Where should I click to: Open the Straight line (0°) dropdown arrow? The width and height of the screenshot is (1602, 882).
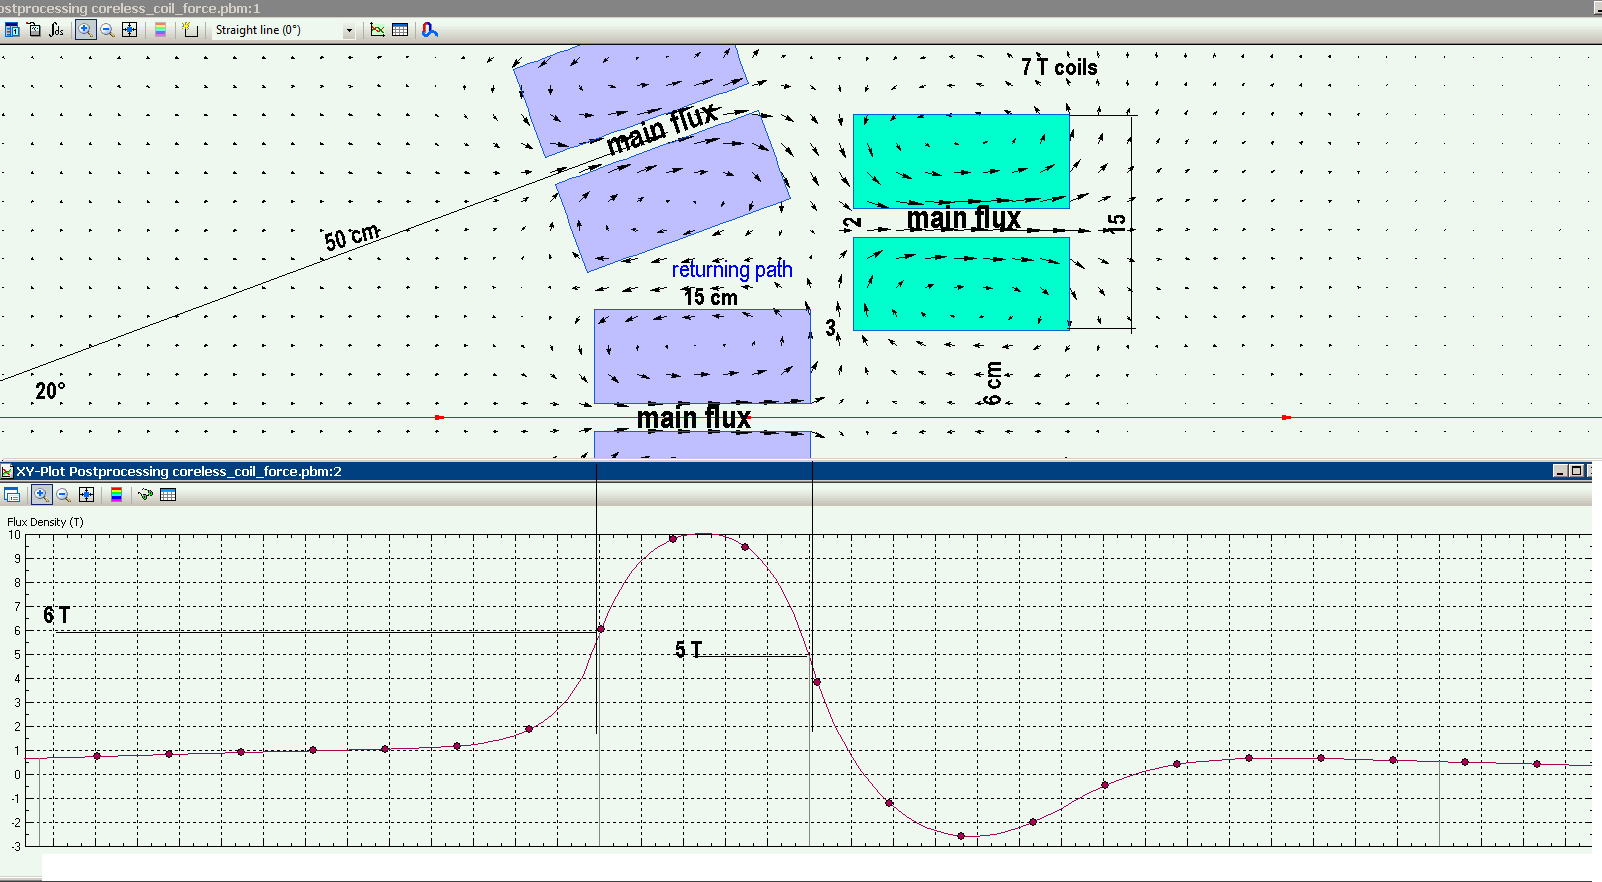click(x=349, y=31)
